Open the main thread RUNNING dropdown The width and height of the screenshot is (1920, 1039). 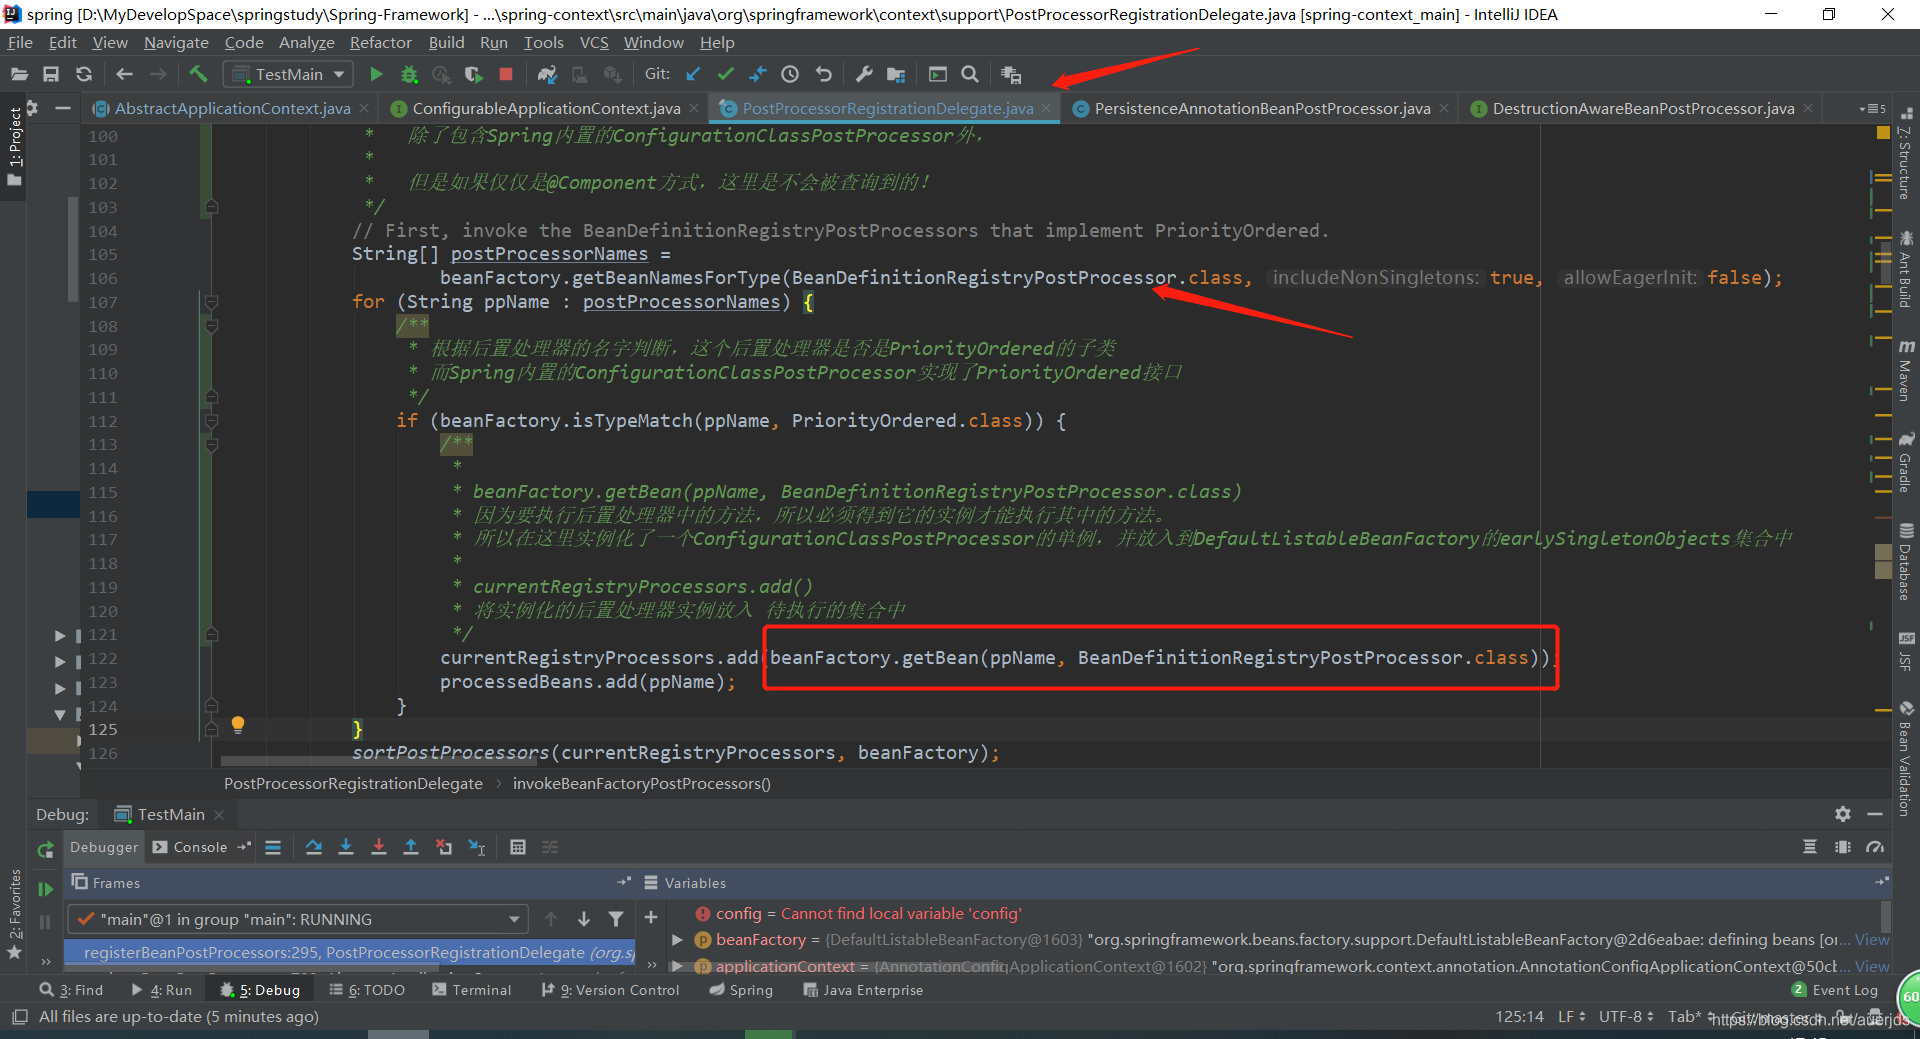[x=297, y=919]
